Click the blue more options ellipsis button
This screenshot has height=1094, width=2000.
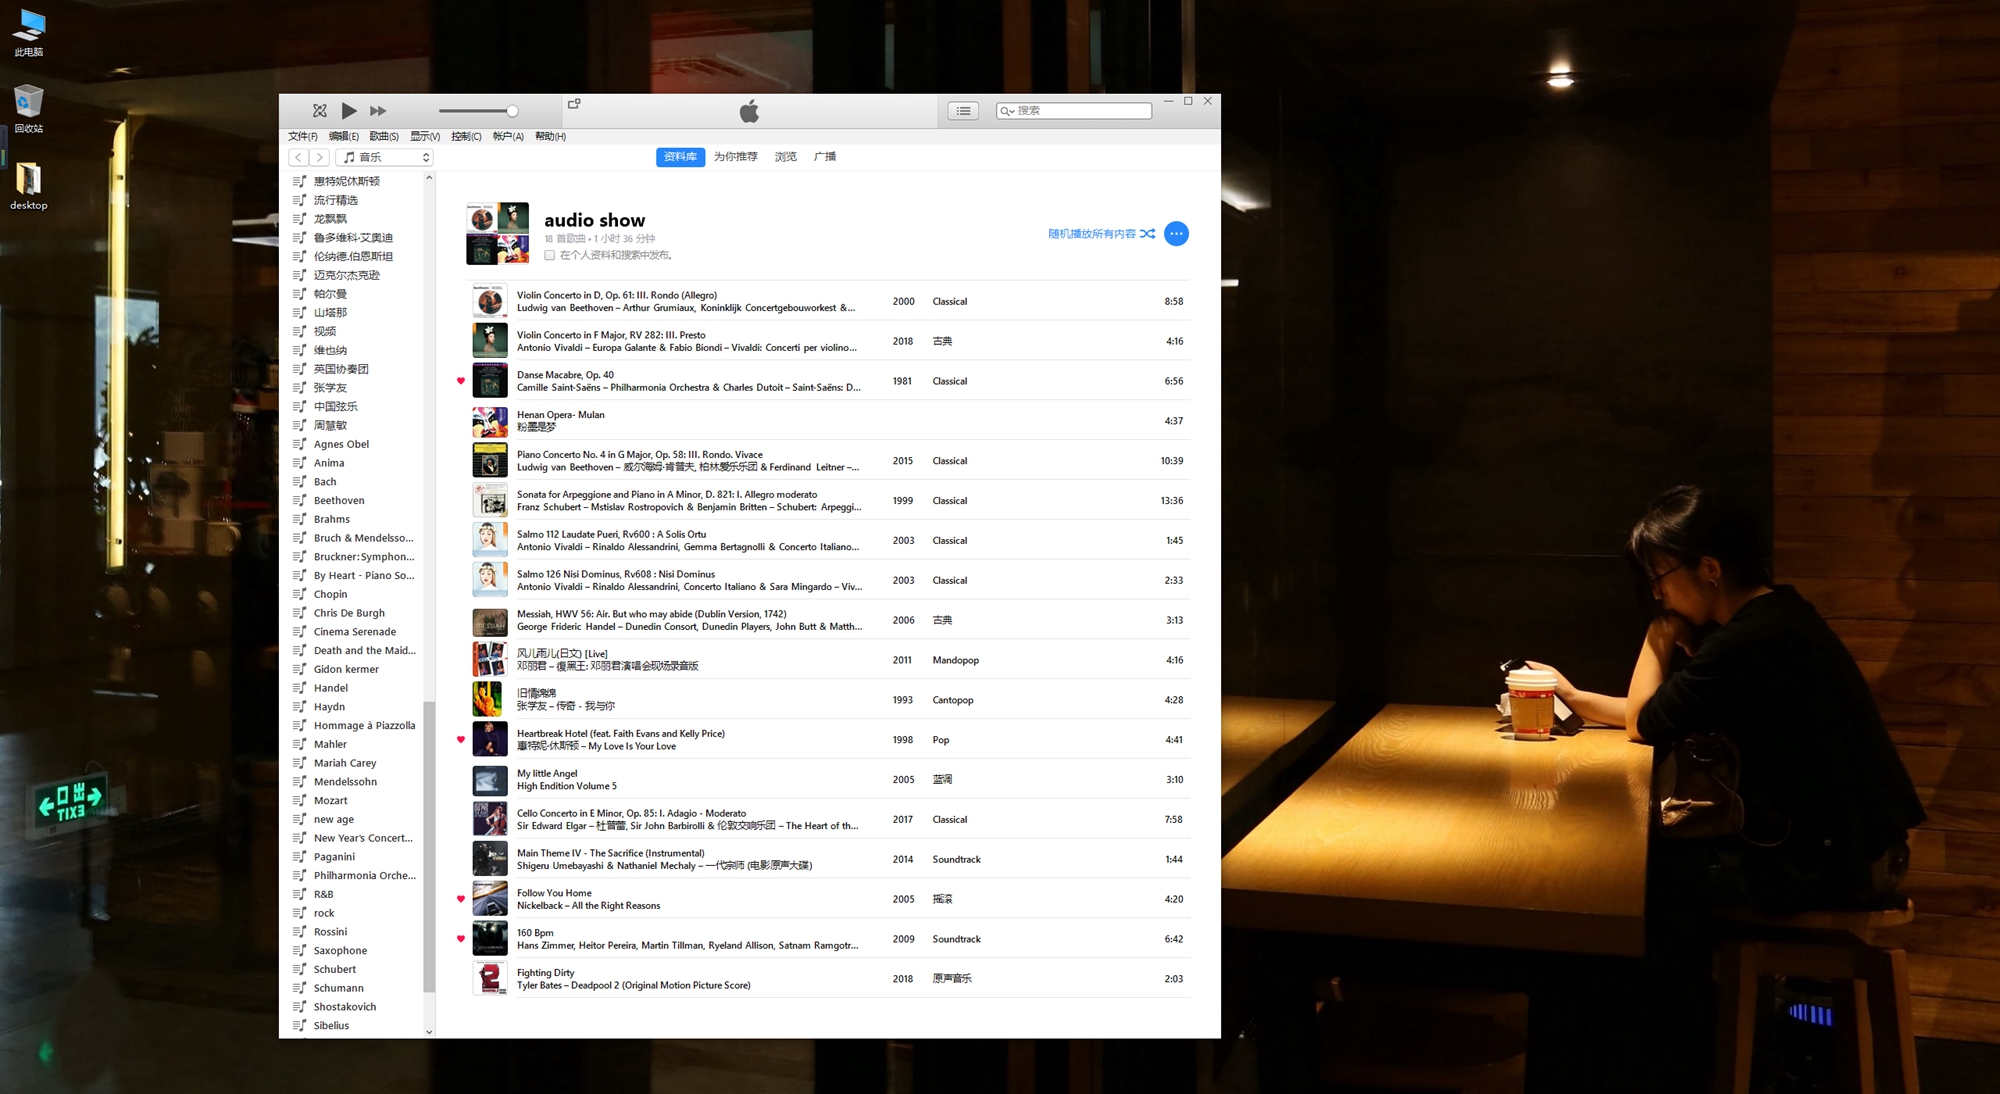pos(1176,234)
